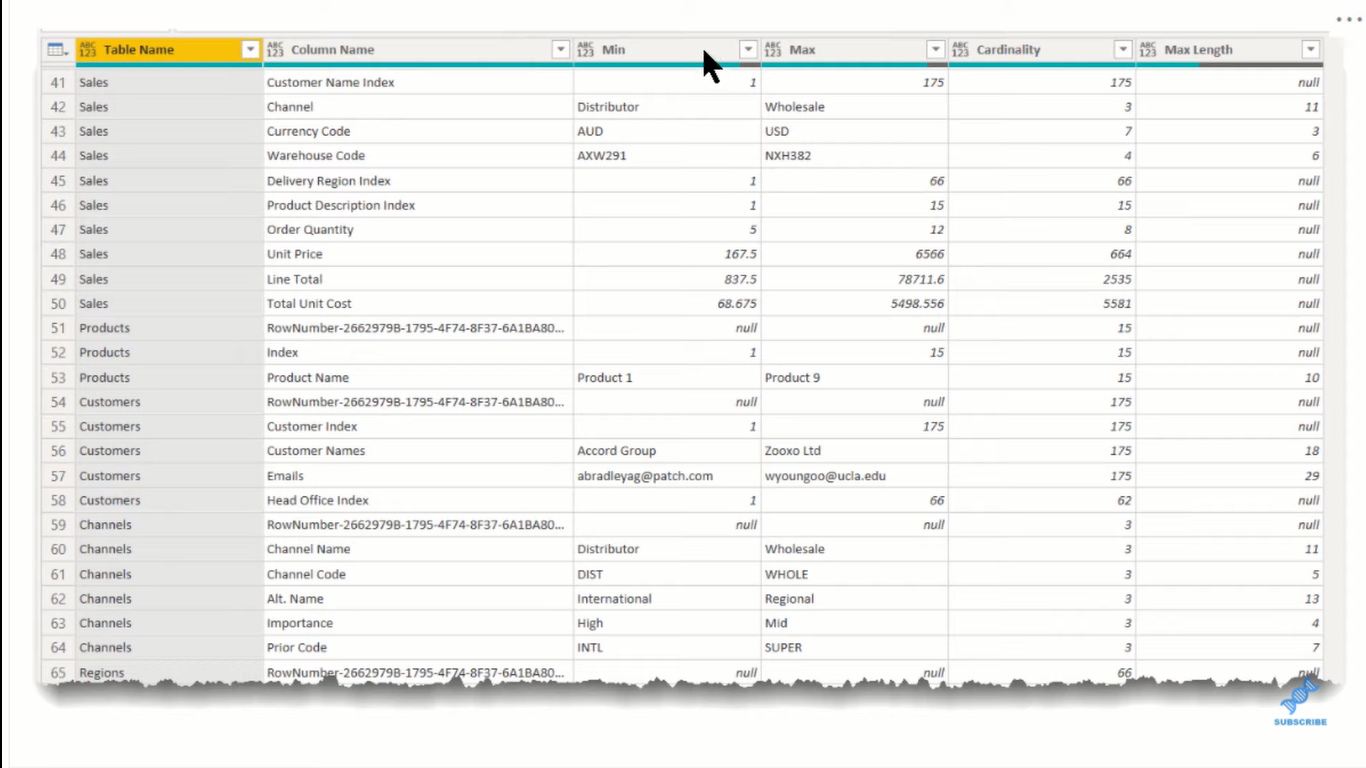
Task: Click the Emails cell
Action: click(x=418, y=476)
